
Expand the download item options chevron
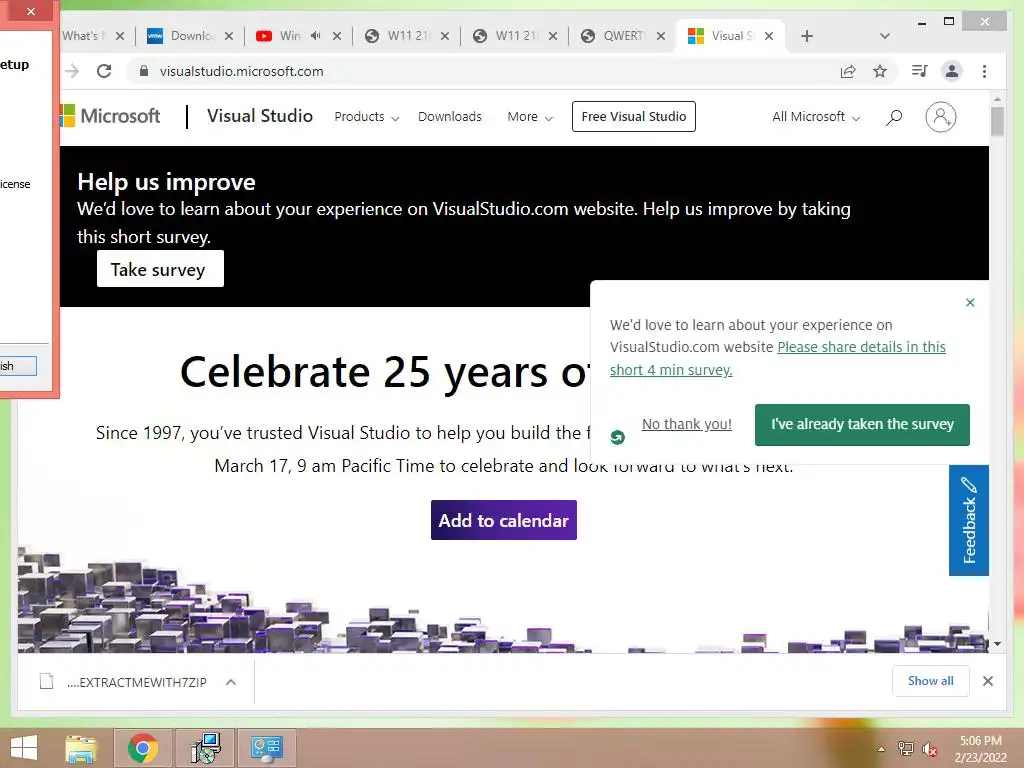click(231, 682)
